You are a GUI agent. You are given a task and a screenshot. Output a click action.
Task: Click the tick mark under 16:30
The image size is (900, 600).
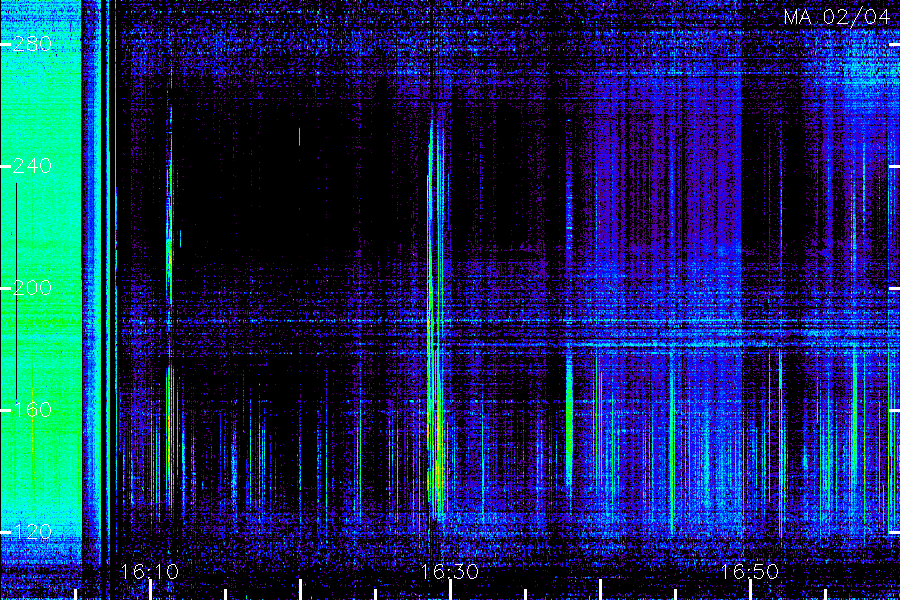click(451, 590)
